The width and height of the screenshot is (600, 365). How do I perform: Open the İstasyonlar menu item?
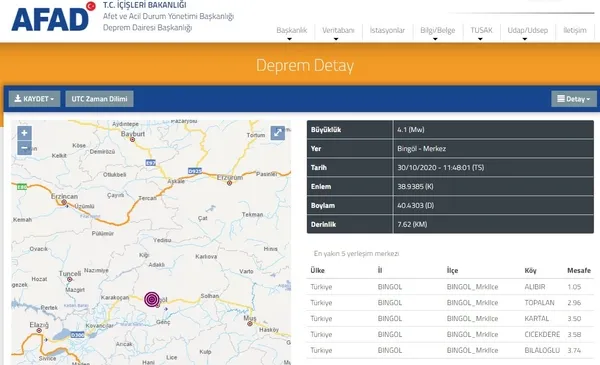387,30
